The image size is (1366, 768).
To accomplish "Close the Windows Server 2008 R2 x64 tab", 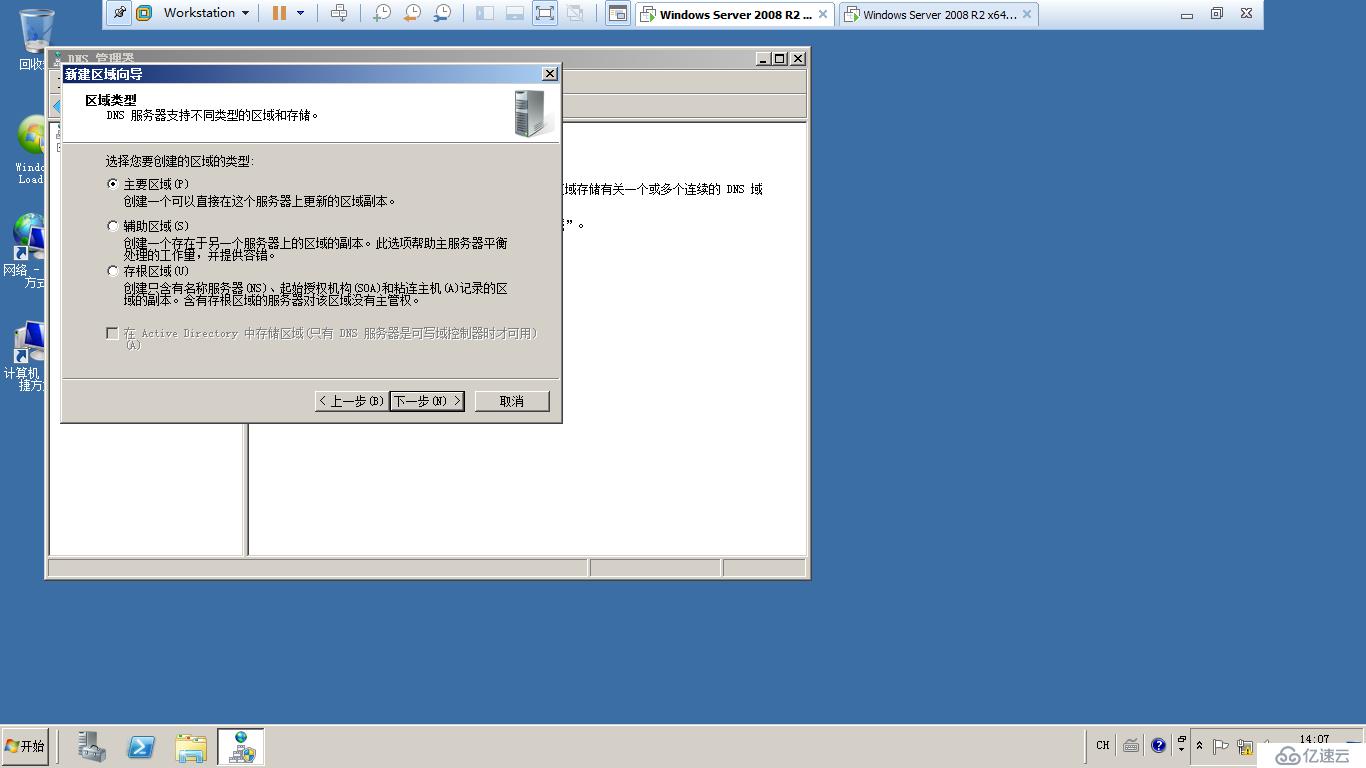I will click(1026, 14).
